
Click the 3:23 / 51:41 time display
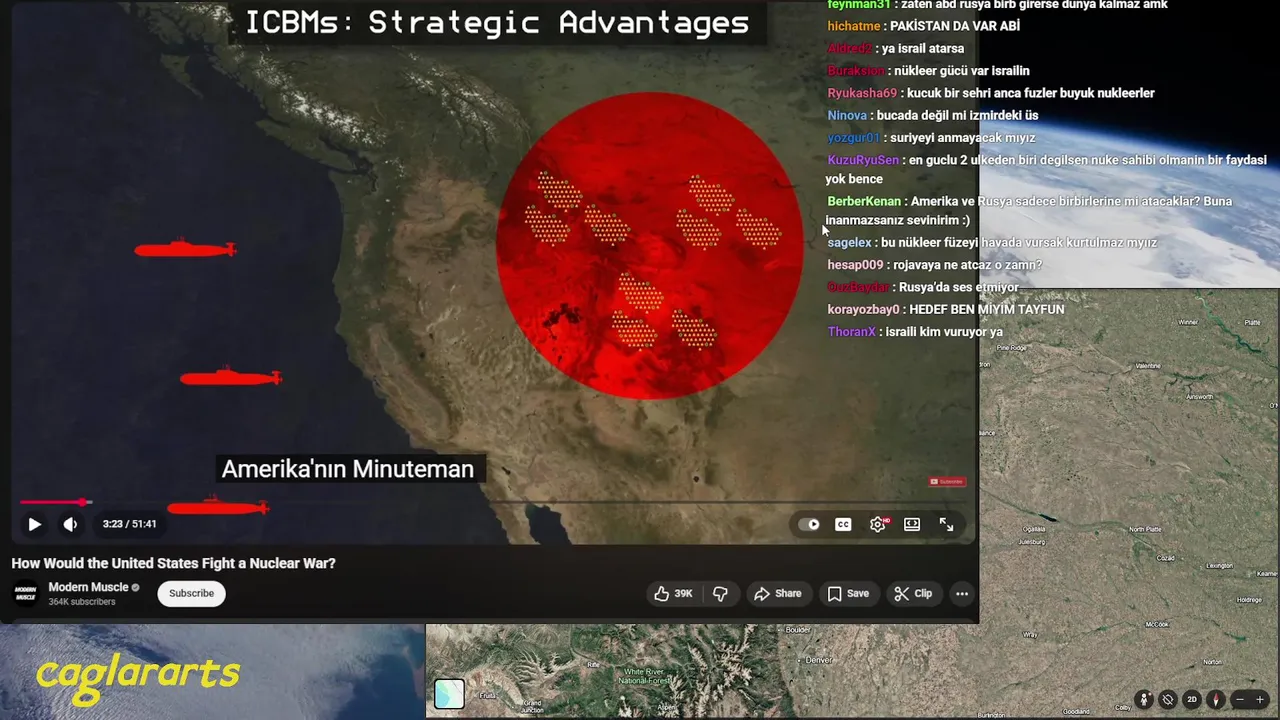tap(129, 524)
